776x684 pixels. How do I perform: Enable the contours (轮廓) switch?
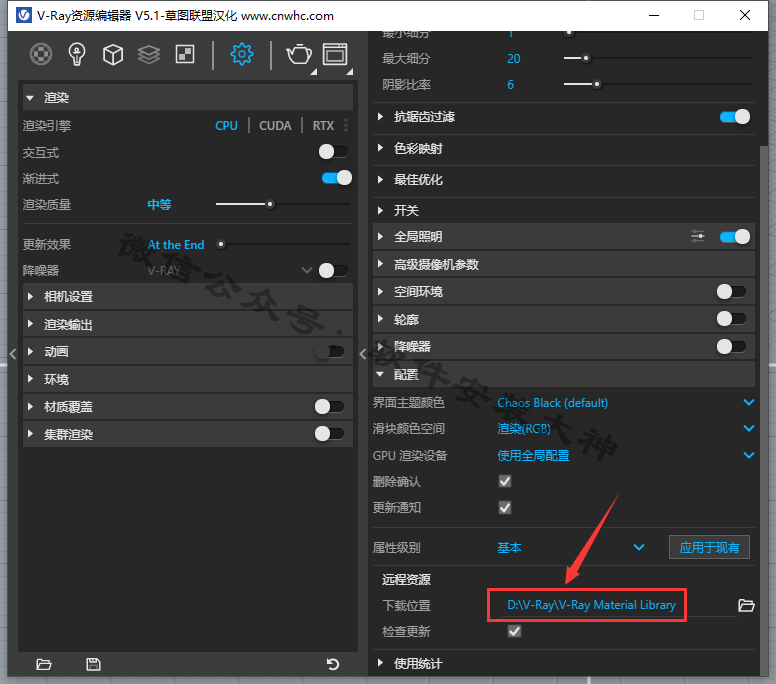coord(731,319)
